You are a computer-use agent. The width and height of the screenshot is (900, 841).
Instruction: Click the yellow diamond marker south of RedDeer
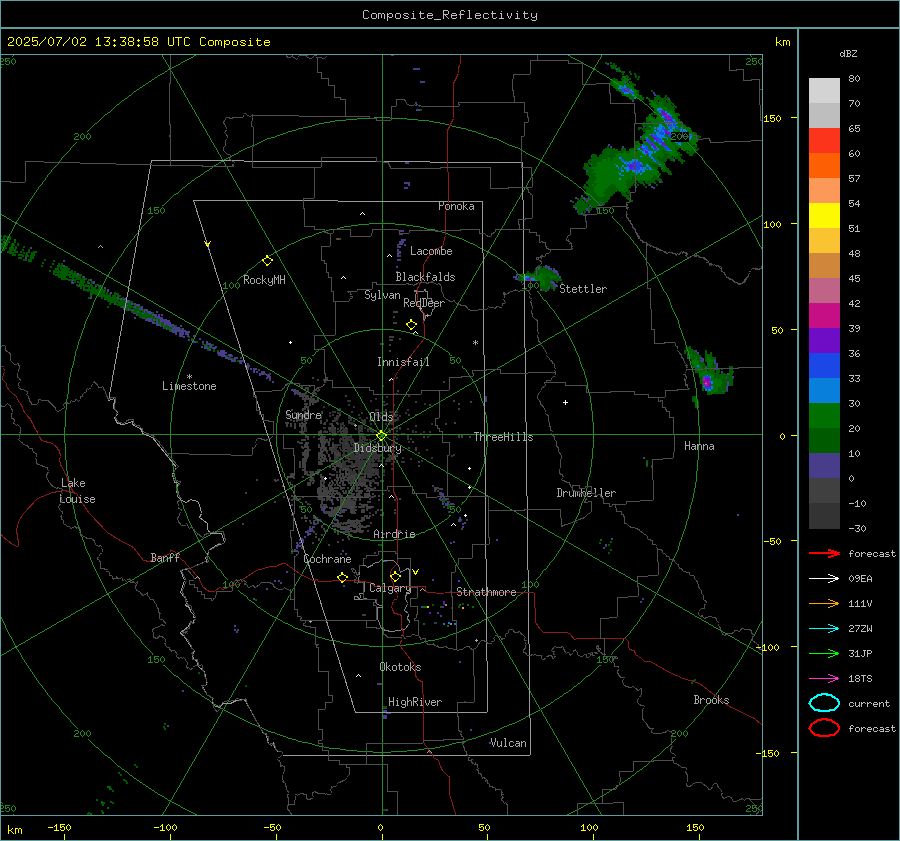(412, 325)
